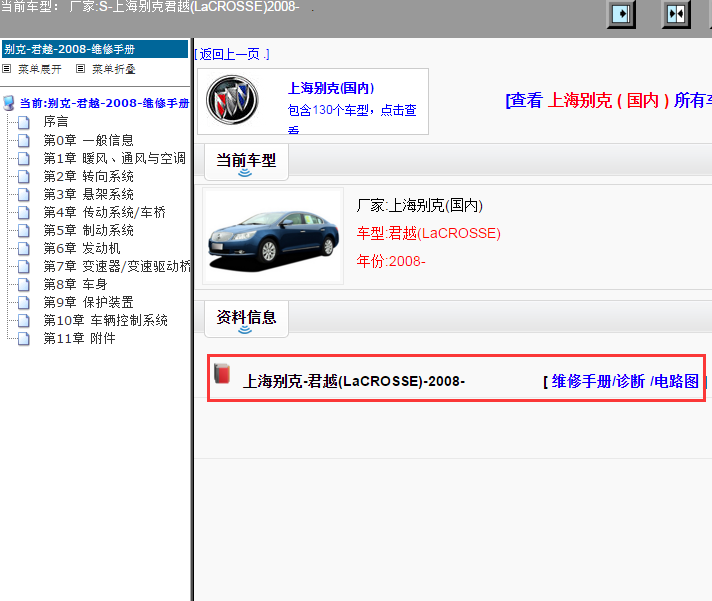Viewport: 712px width, 601px height.
Task: Click 维修手册/诊断/电路图 link
Action: [625, 381]
